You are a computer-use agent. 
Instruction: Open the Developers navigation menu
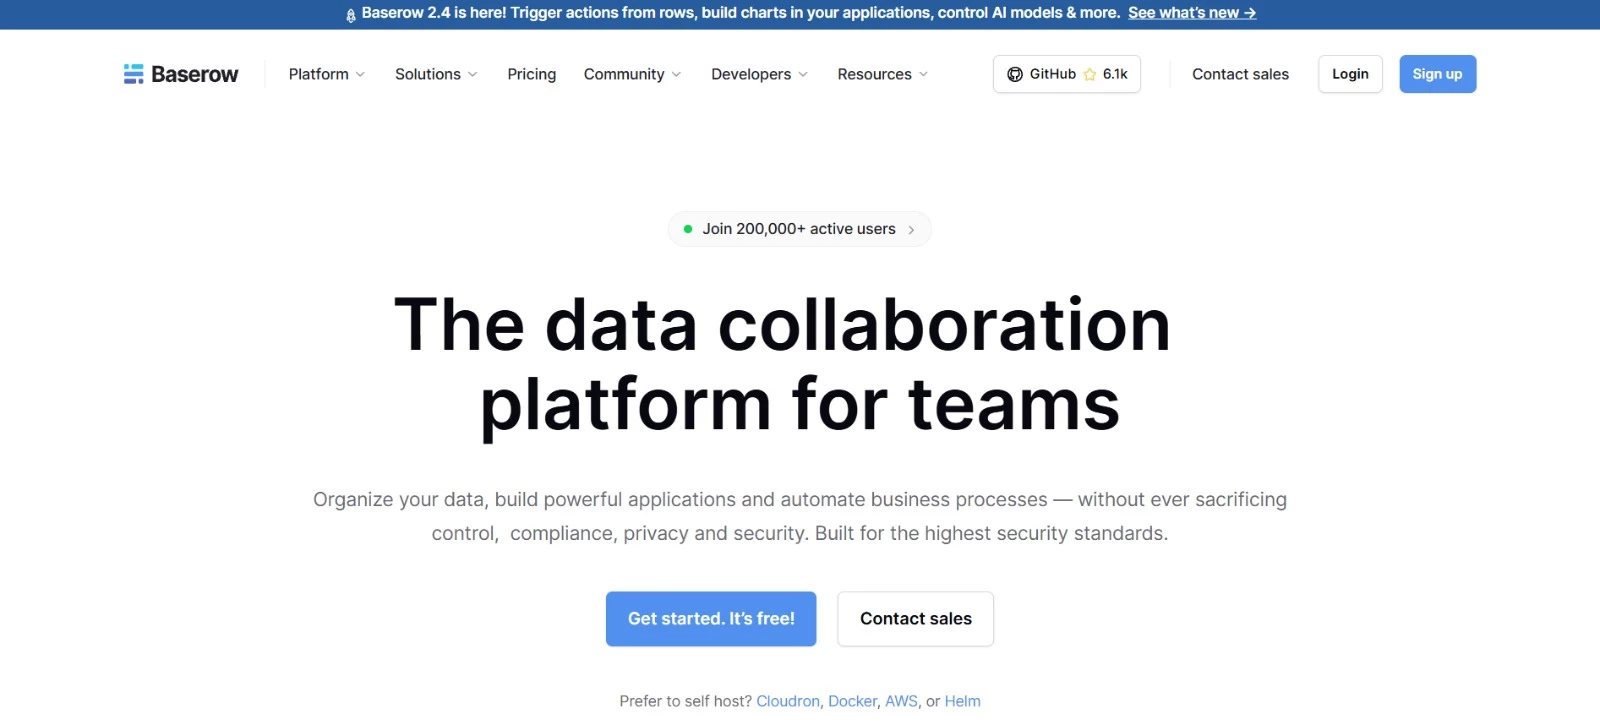[x=760, y=74]
